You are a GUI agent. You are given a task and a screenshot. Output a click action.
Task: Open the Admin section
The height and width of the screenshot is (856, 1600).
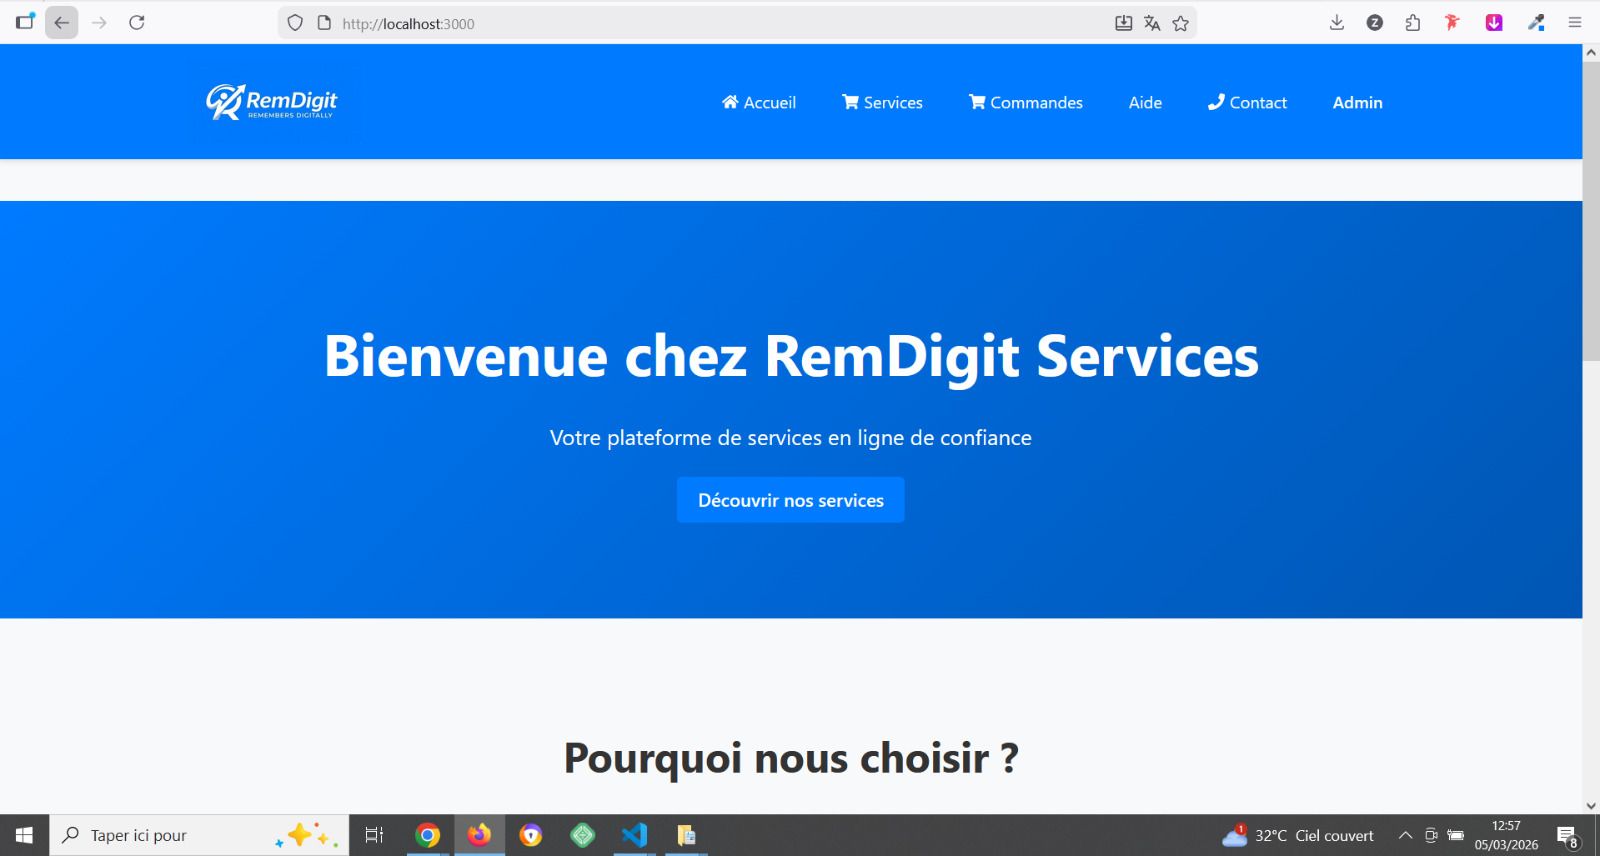(1357, 102)
